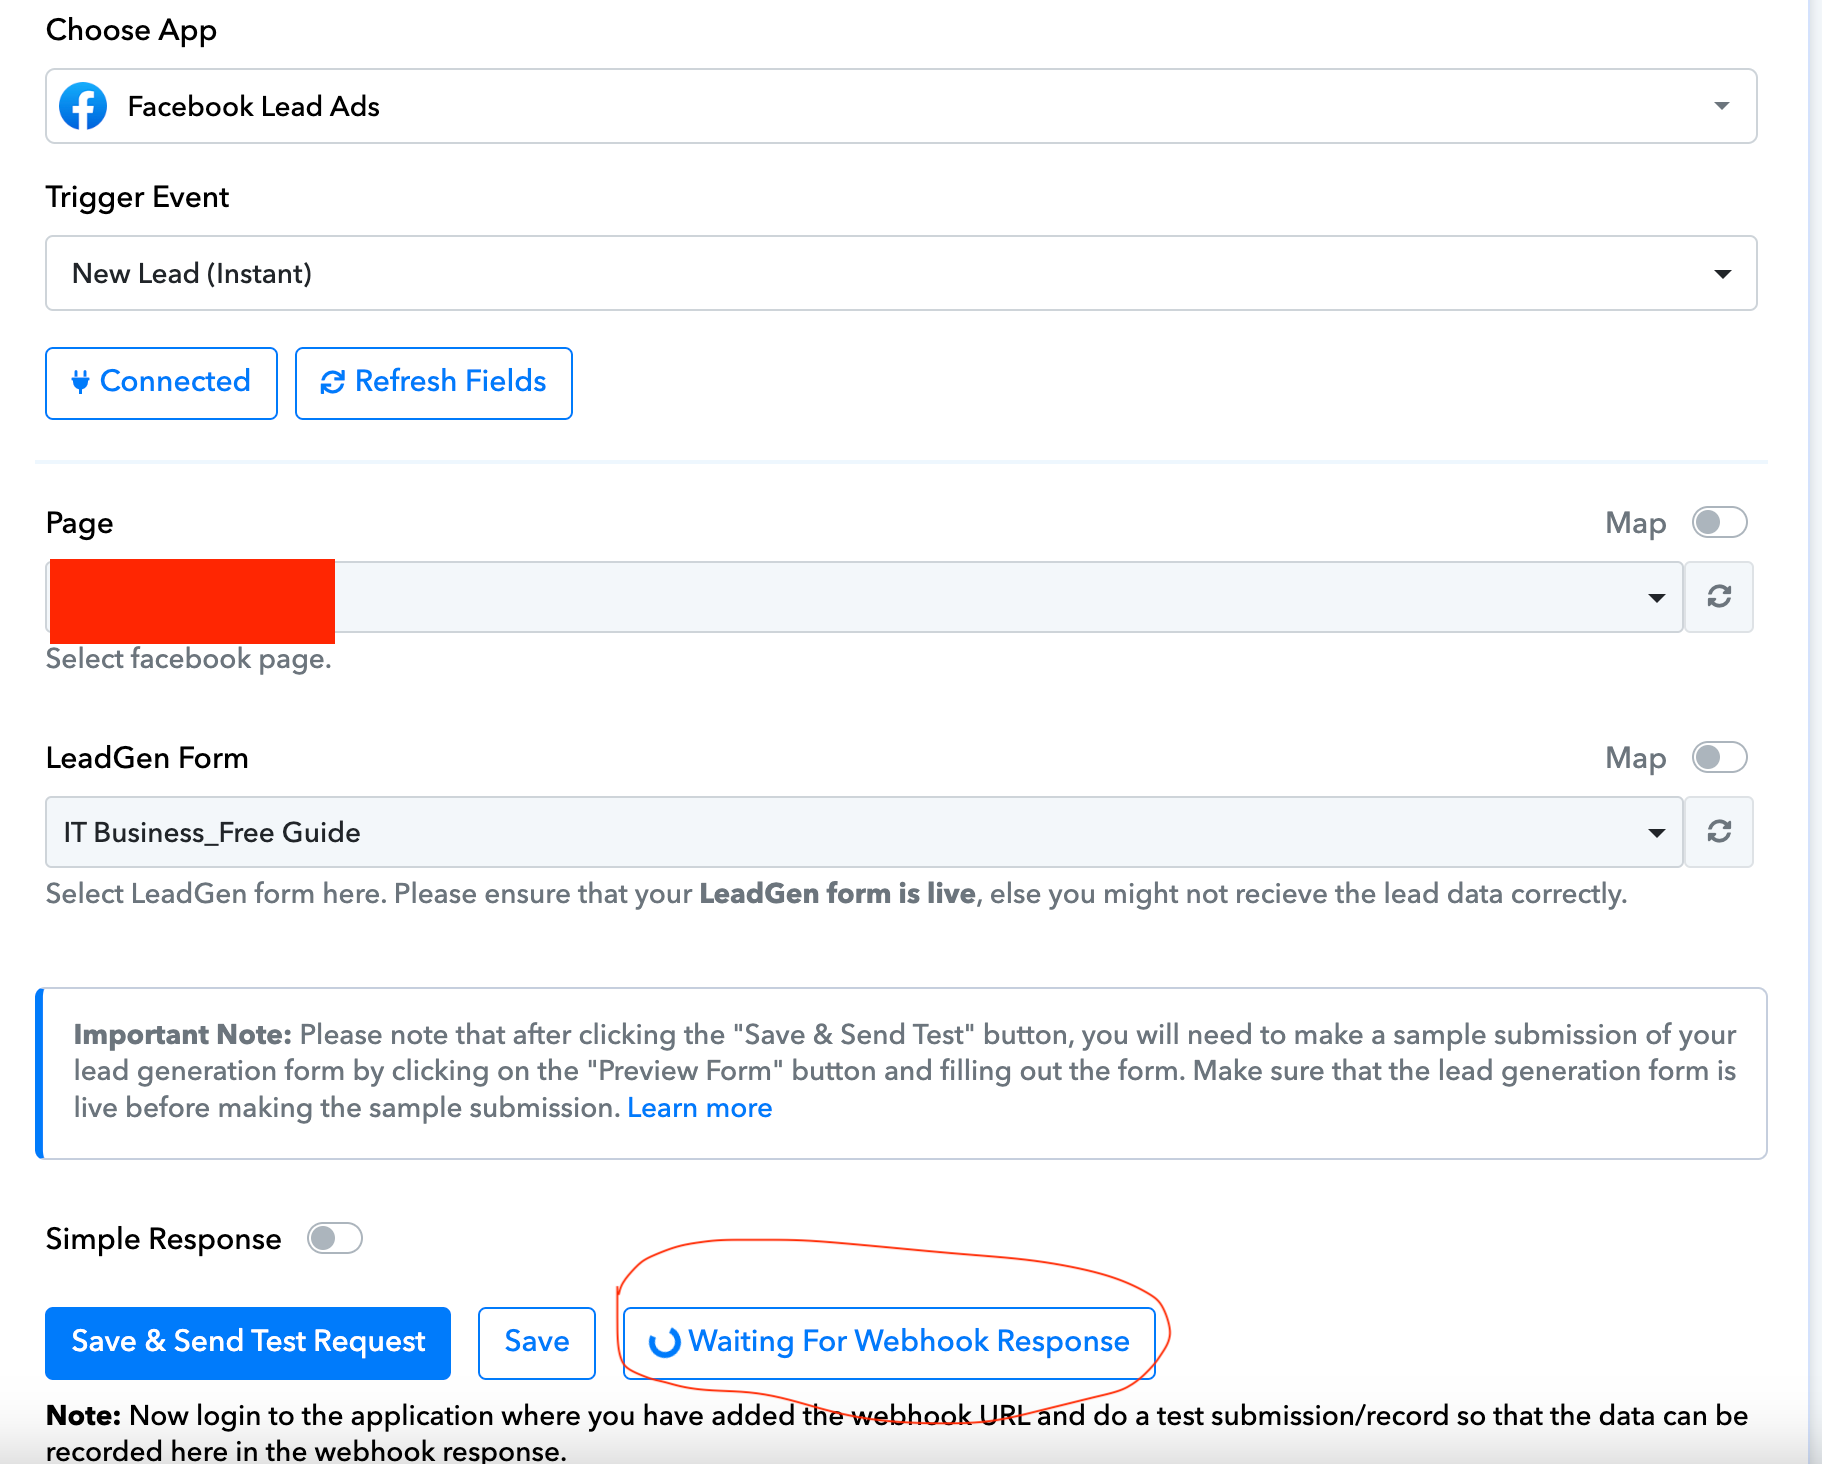Click the sync icon on Refresh Fields button

tap(332, 382)
